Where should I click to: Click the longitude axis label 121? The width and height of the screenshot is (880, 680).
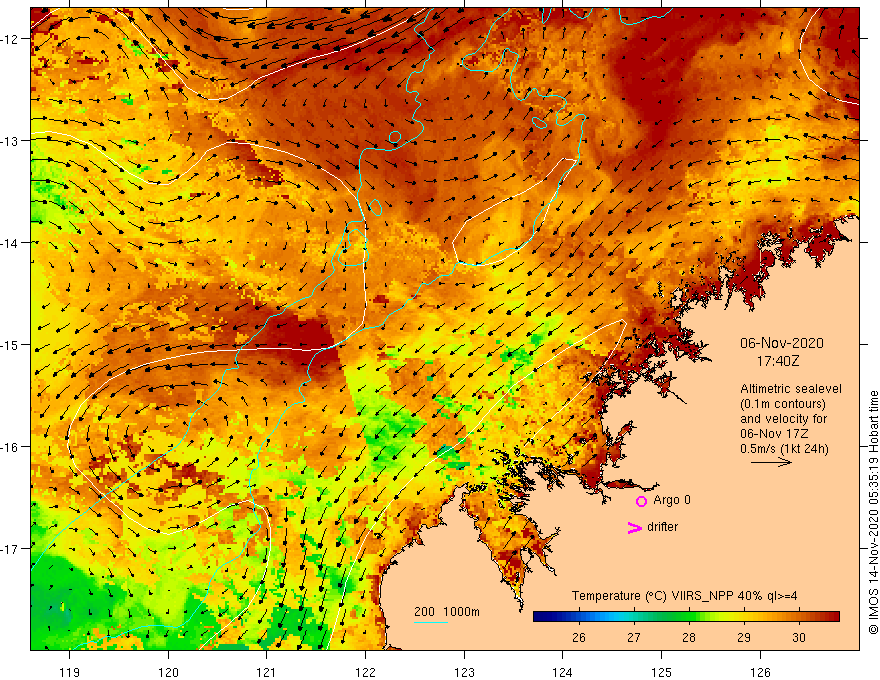267,672
